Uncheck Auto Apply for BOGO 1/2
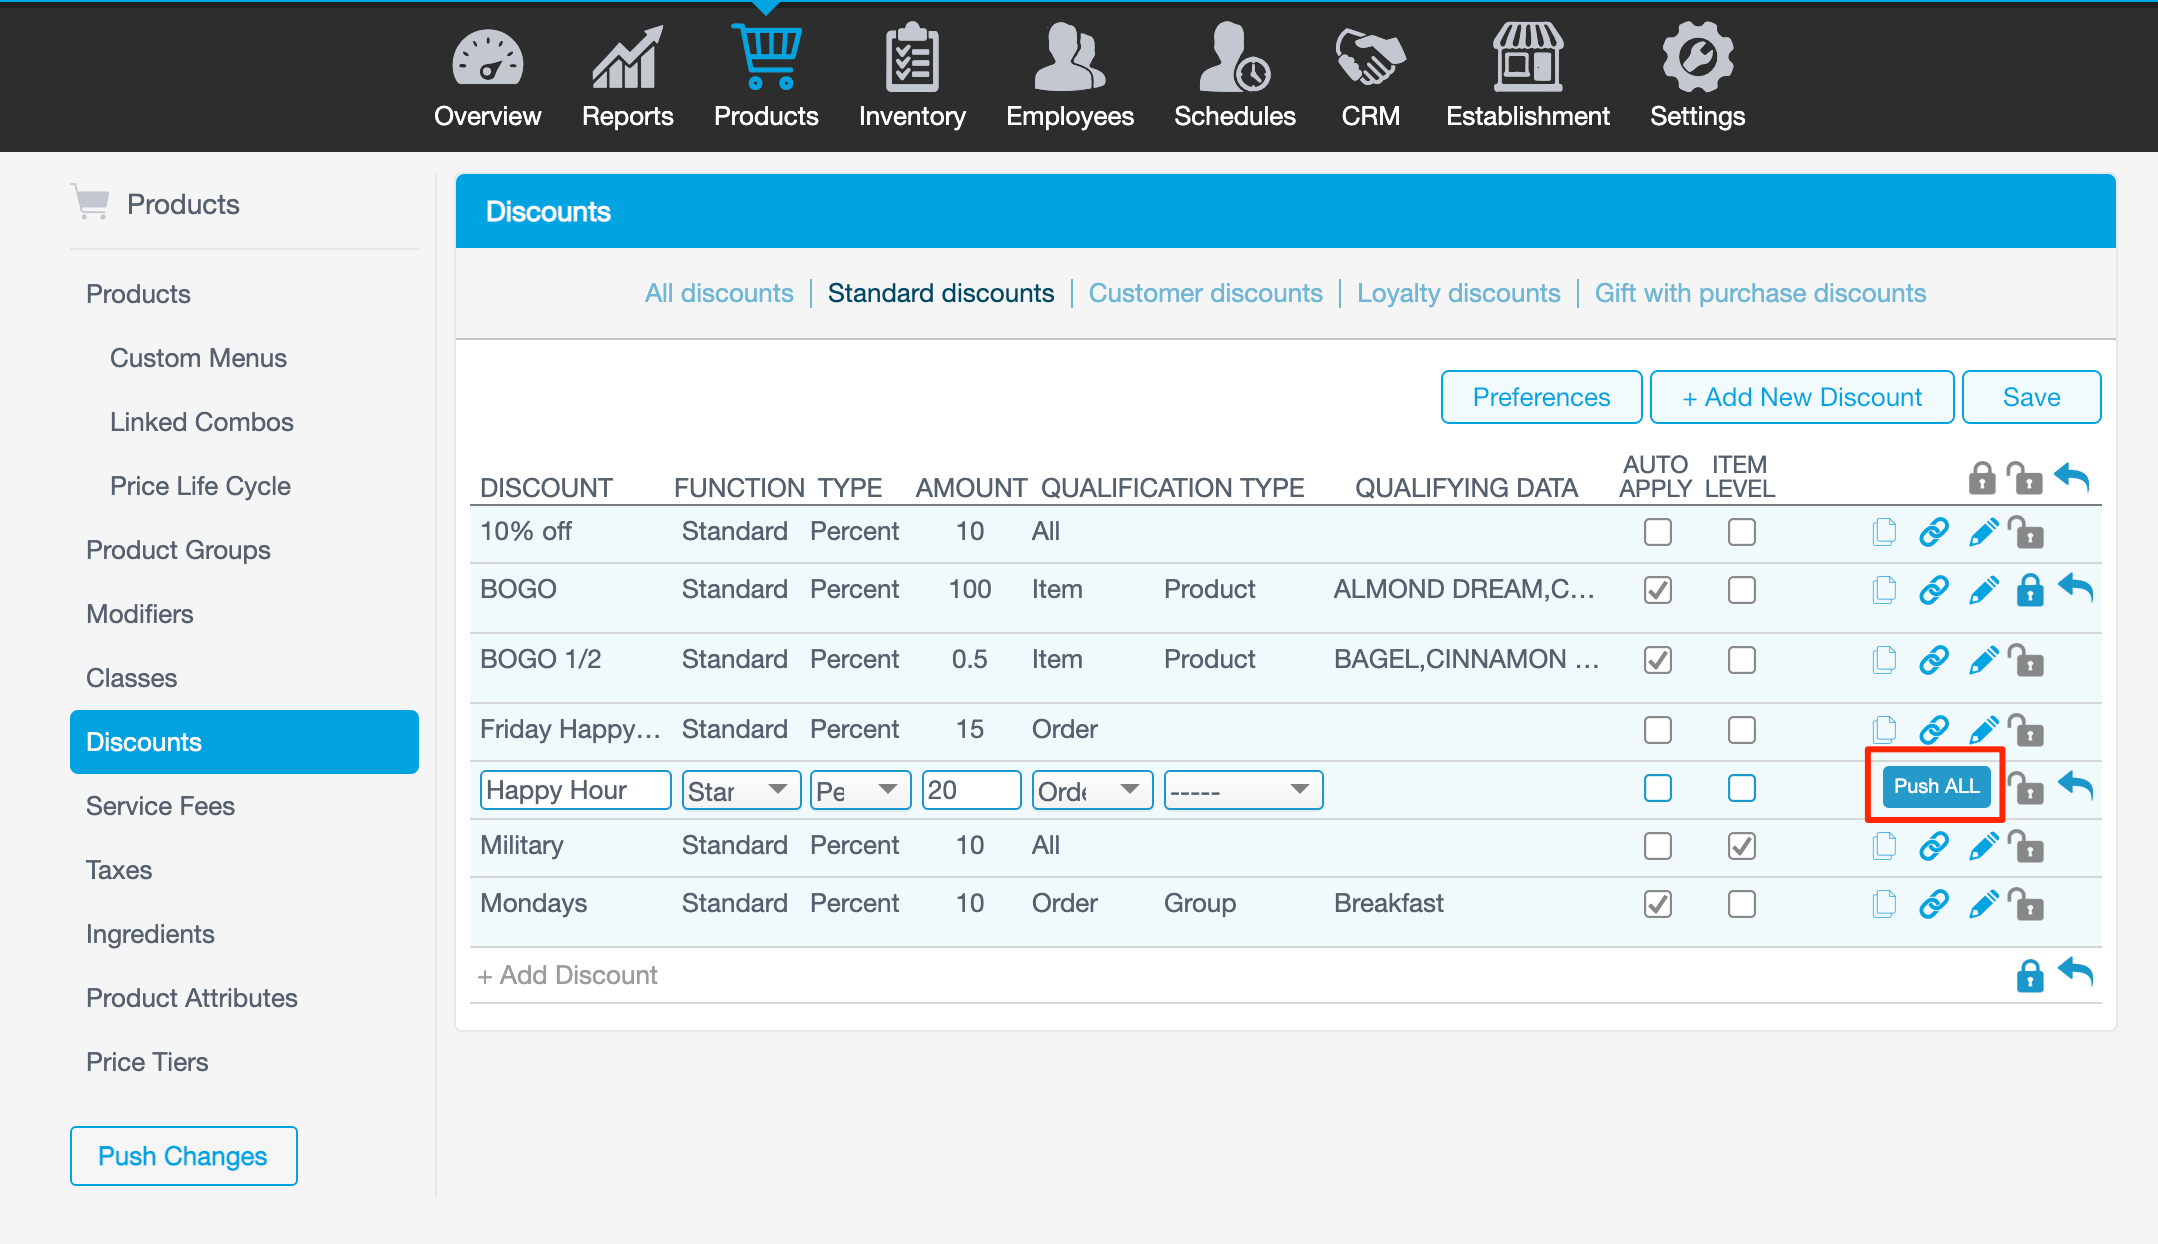The height and width of the screenshot is (1244, 2158). tap(1657, 660)
